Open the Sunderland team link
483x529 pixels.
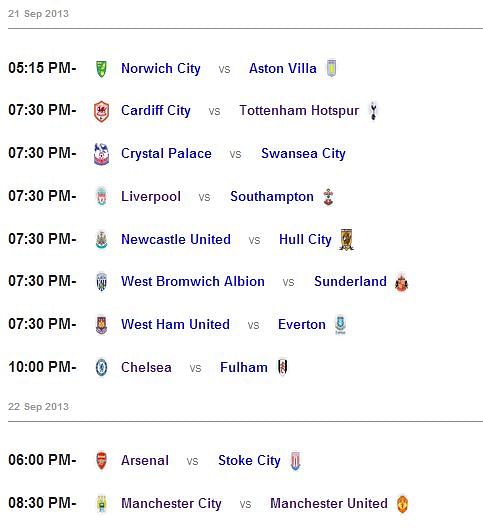pyautogui.click(x=350, y=281)
